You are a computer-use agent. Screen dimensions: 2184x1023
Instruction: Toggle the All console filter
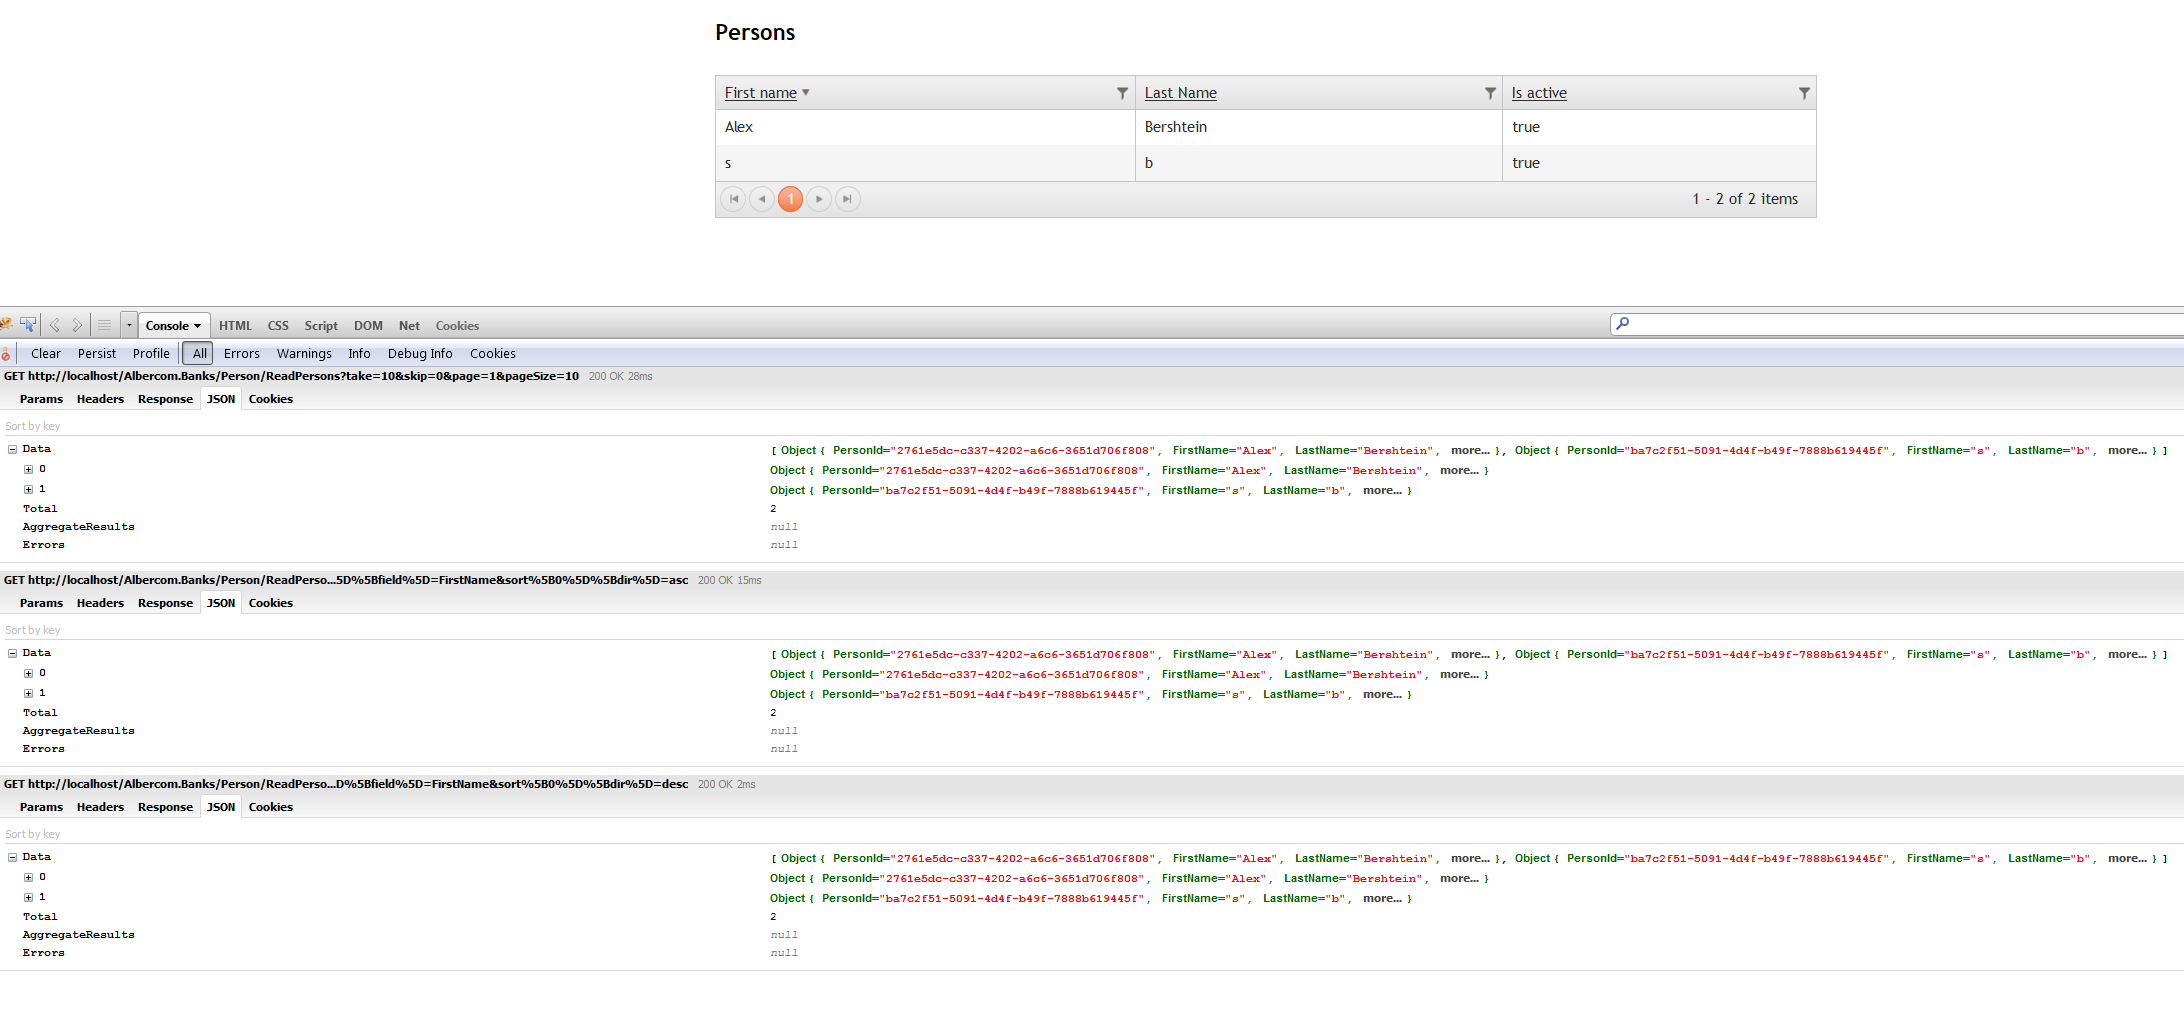pyautogui.click(x=200, y=353)
